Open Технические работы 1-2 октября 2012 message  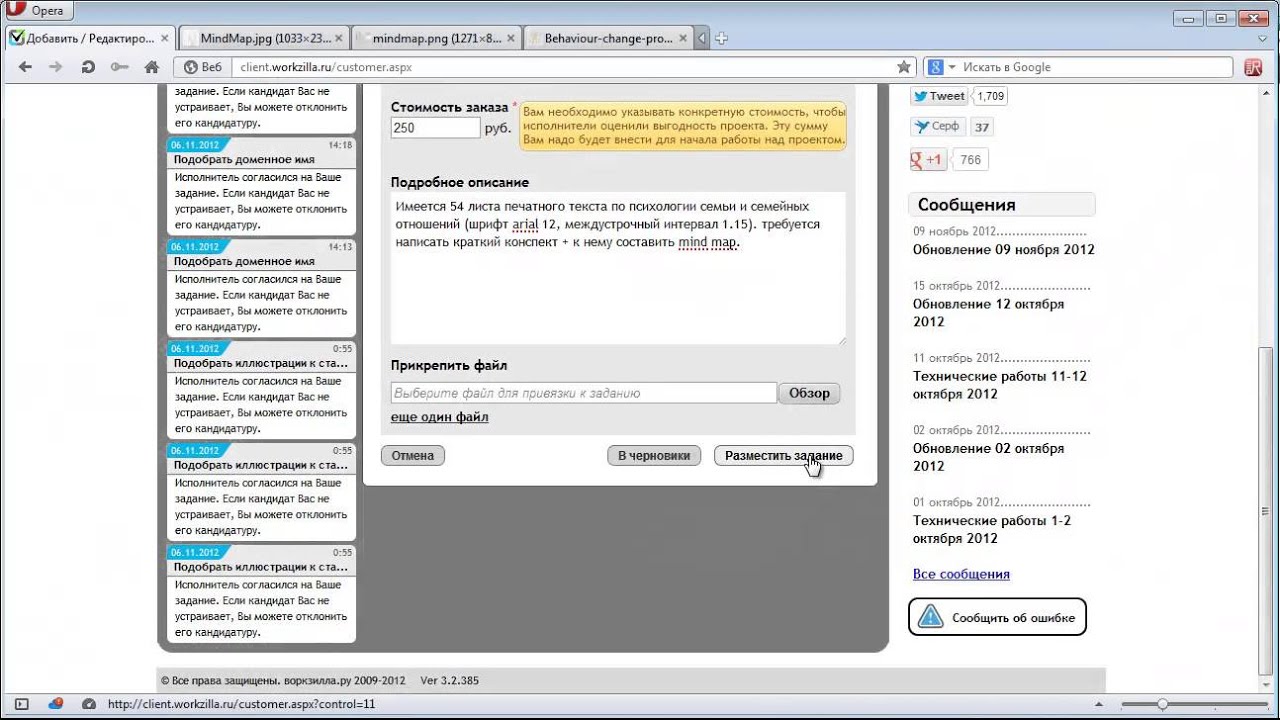click(992, 529)
